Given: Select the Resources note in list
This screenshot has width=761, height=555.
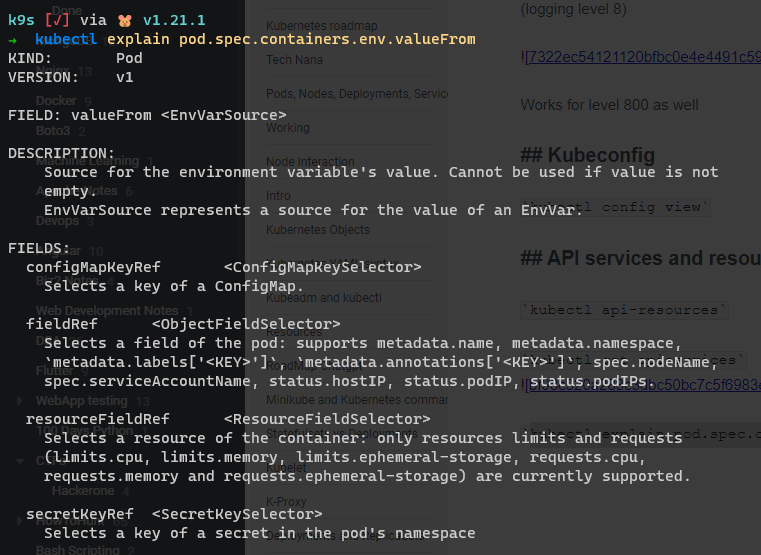Looking at the screenshot, I should click(294, 332).
